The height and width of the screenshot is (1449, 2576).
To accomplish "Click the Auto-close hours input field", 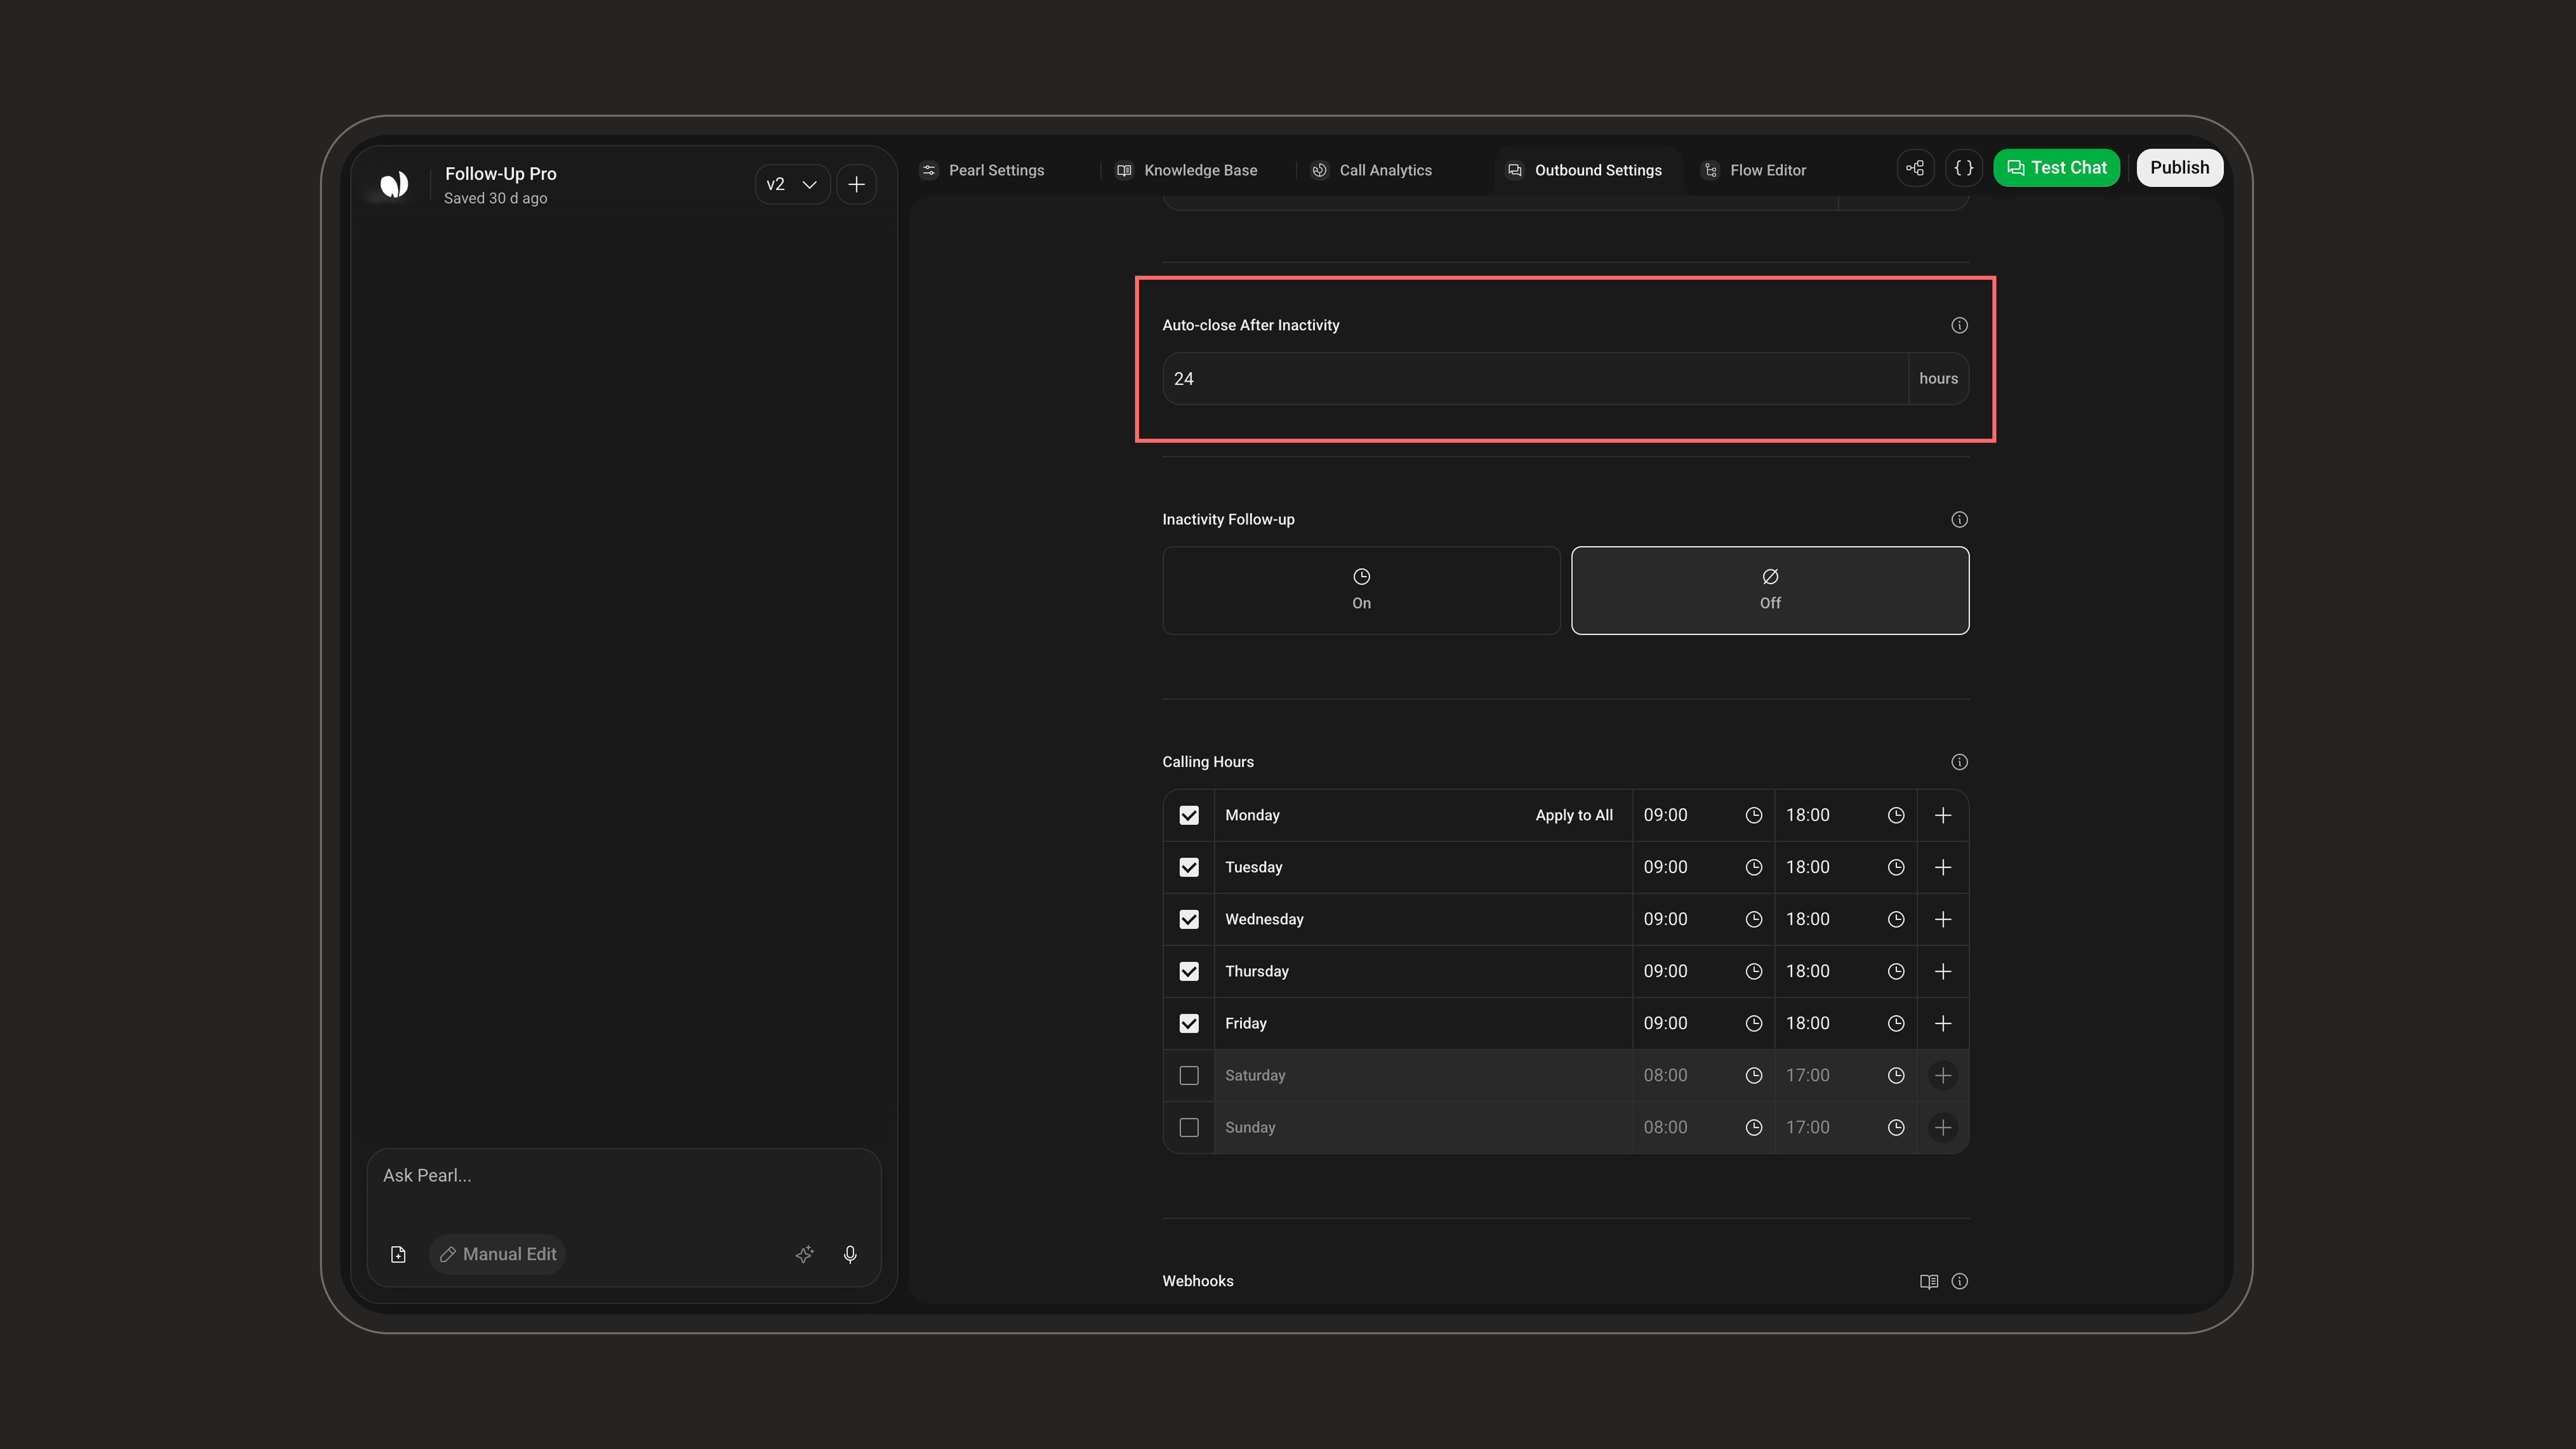I will click(1535, 378).
